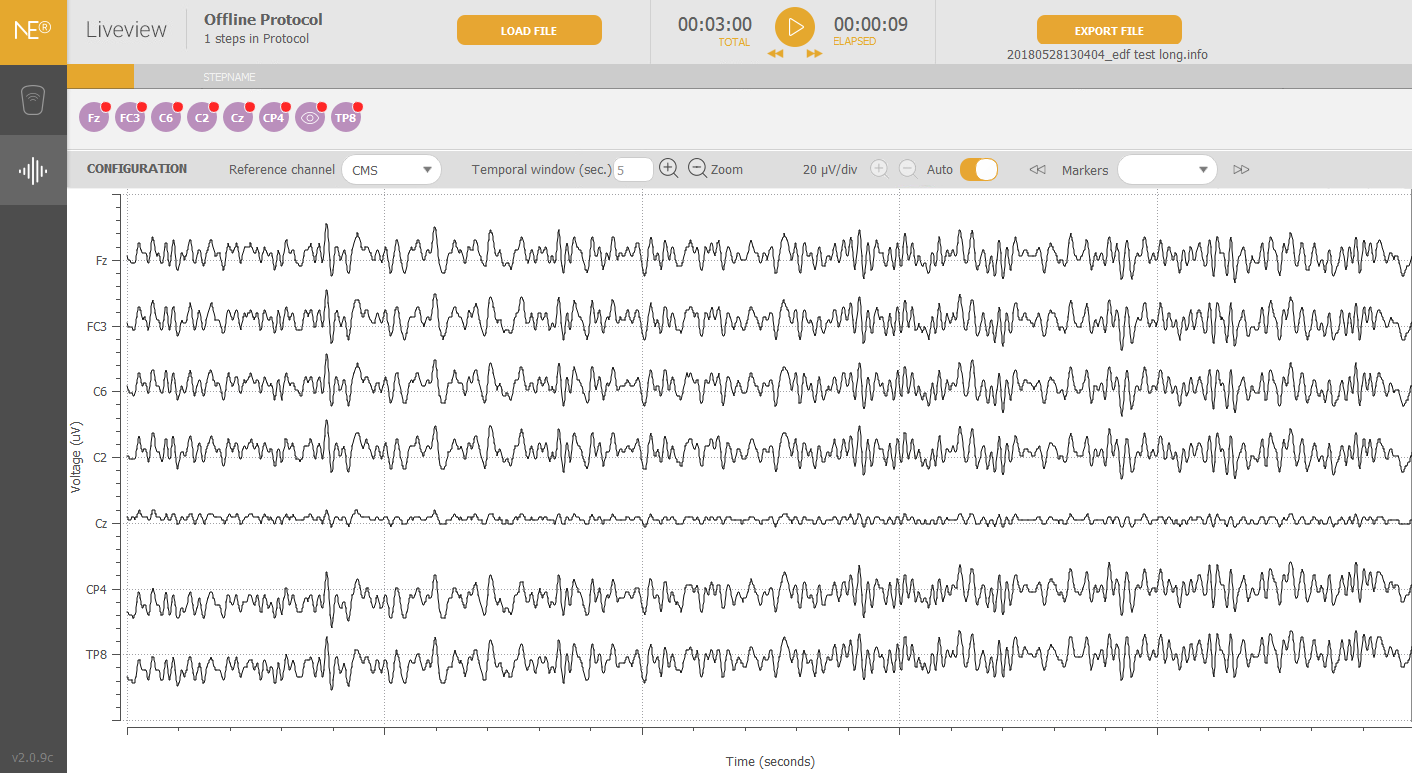The image size is (1412, 773).
Task: Click the C6 axis label in plot
Action: click(100, 392)
